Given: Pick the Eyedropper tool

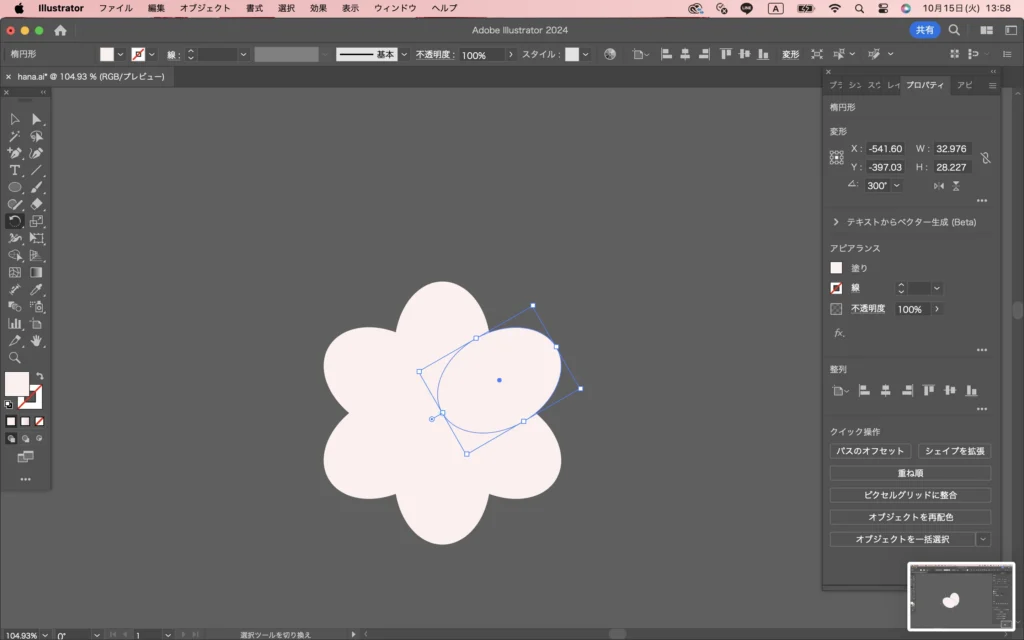Looking at the screenshot, I should click(x=37, y=290).
